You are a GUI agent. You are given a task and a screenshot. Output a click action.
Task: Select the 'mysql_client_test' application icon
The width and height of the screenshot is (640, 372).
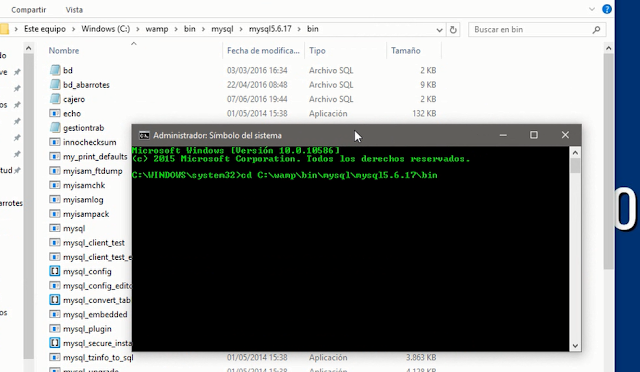(x=55, y=243)
